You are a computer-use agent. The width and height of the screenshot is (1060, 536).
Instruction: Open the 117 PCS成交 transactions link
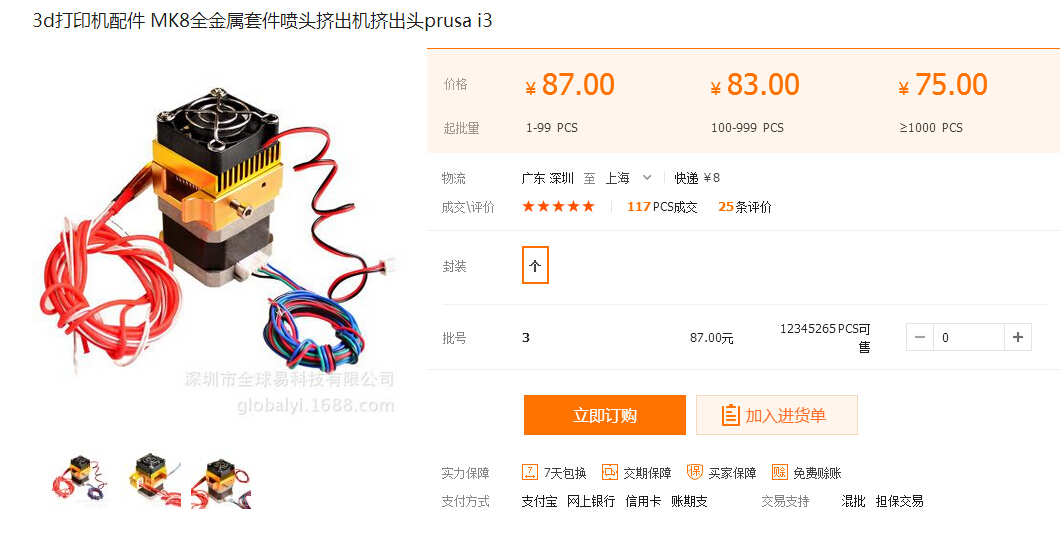coord(662,207)
